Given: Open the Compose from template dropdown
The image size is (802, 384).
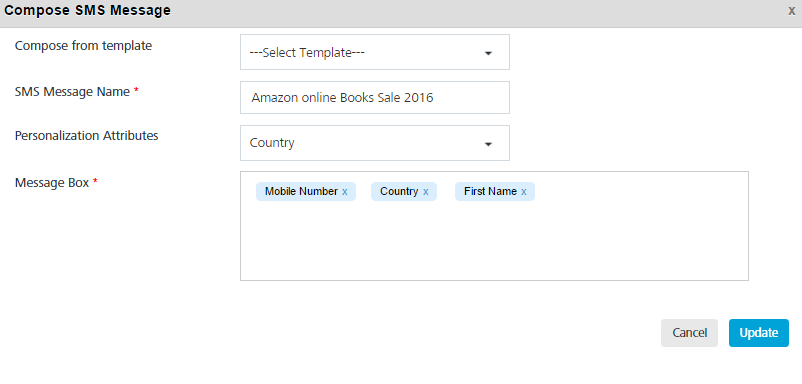Looking at the screenshot, I should 375,52.
